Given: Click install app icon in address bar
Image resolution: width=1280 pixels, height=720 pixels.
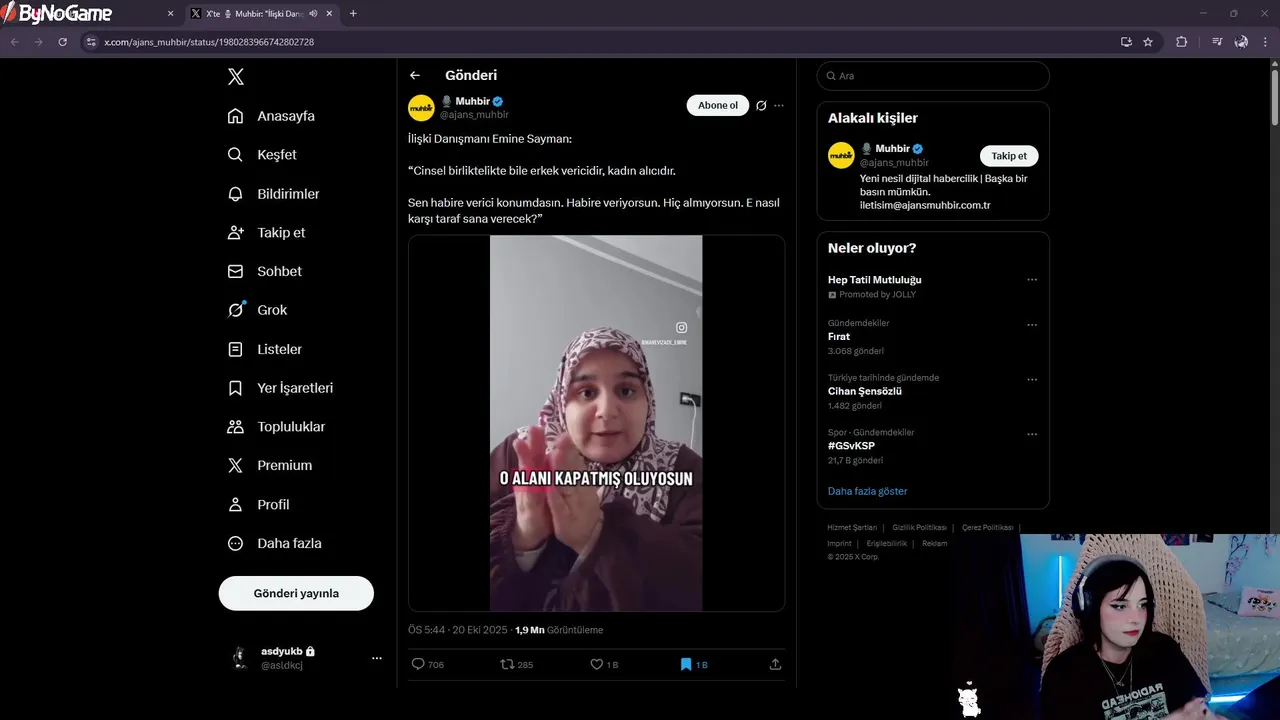Looking at the screenshot, I should (x=1126, y=42).
